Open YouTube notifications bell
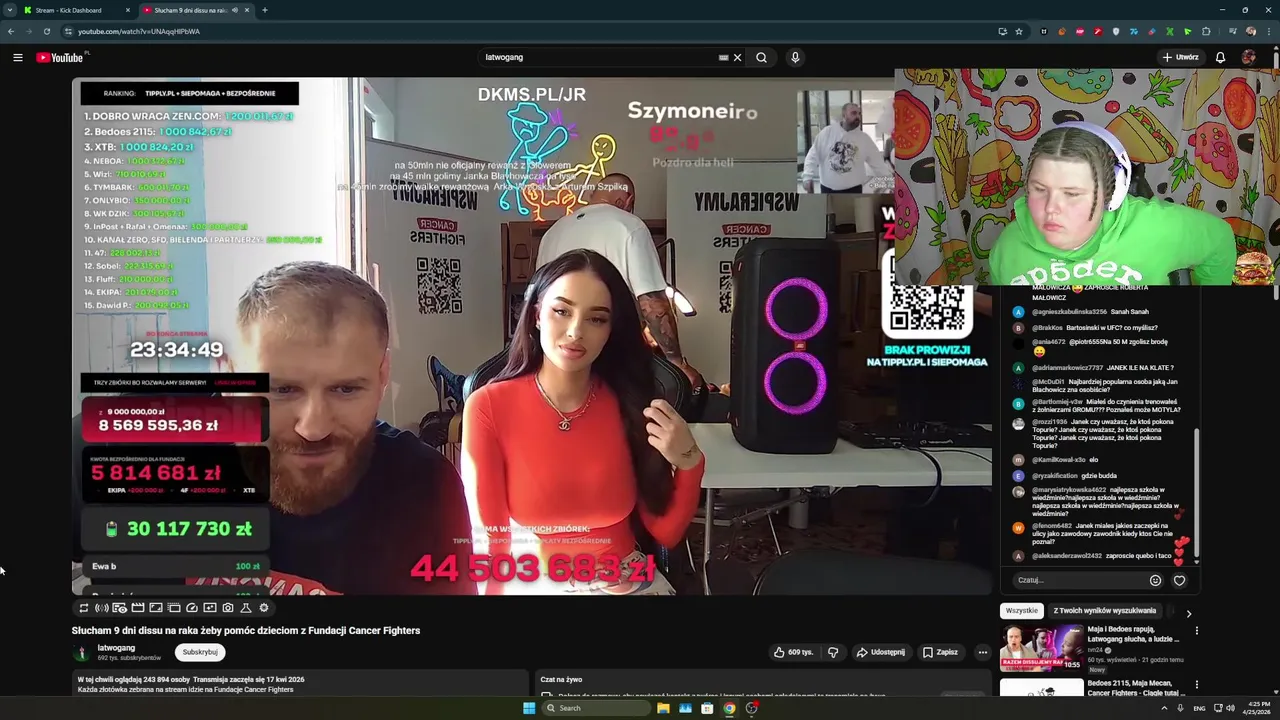 coord(1220,57)
